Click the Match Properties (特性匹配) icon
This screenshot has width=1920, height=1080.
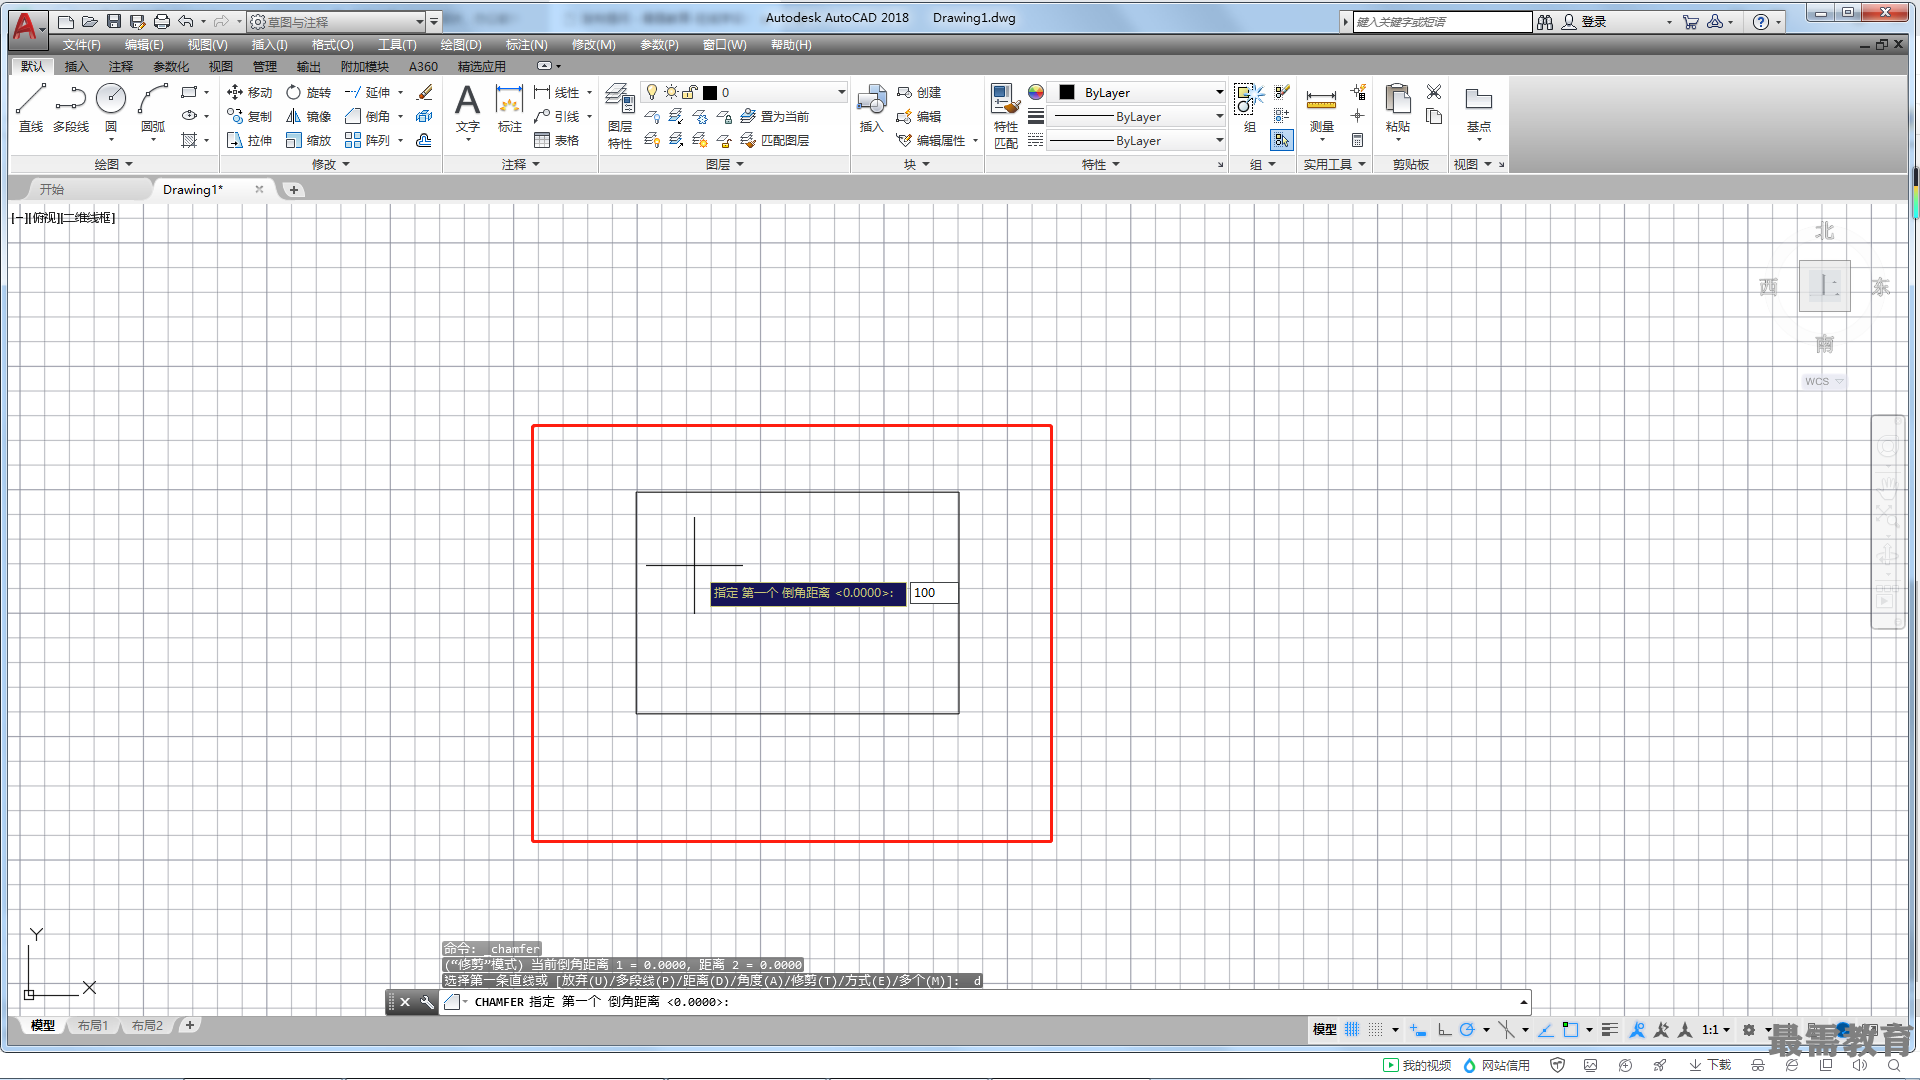tap(1006, 116)
